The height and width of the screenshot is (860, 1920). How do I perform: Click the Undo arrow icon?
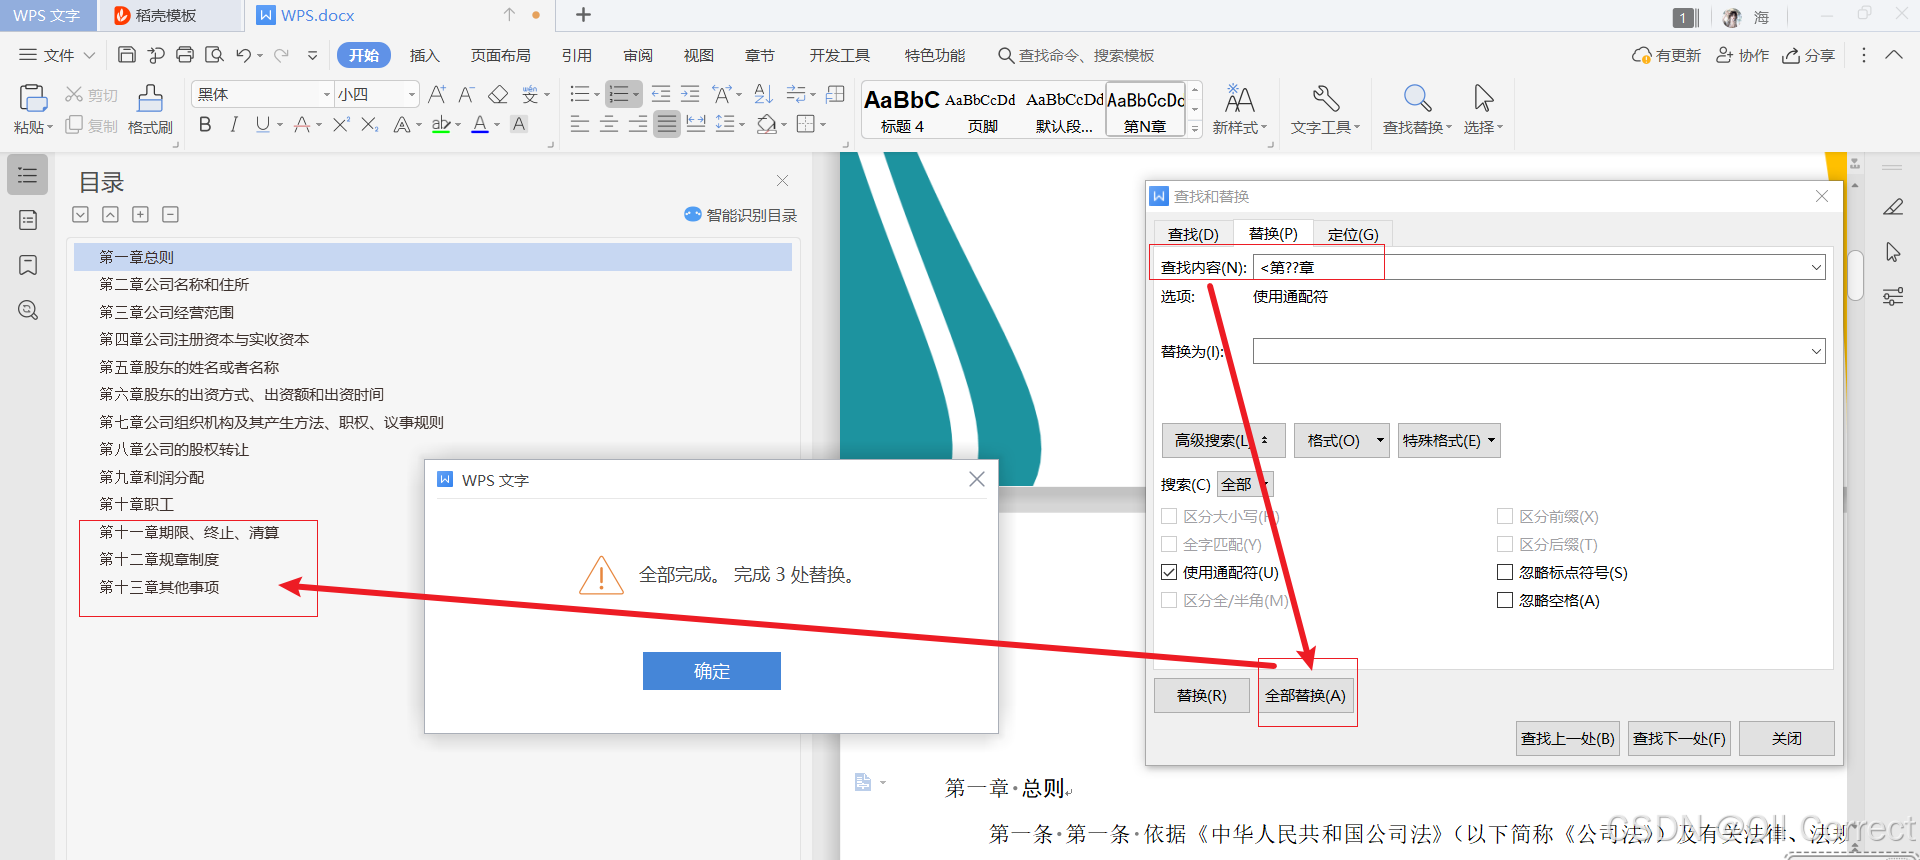pyautogui.click(x=243, y=55)
